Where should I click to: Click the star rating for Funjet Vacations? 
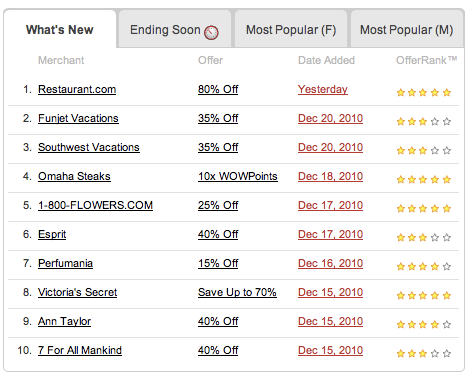pos(424,121)
